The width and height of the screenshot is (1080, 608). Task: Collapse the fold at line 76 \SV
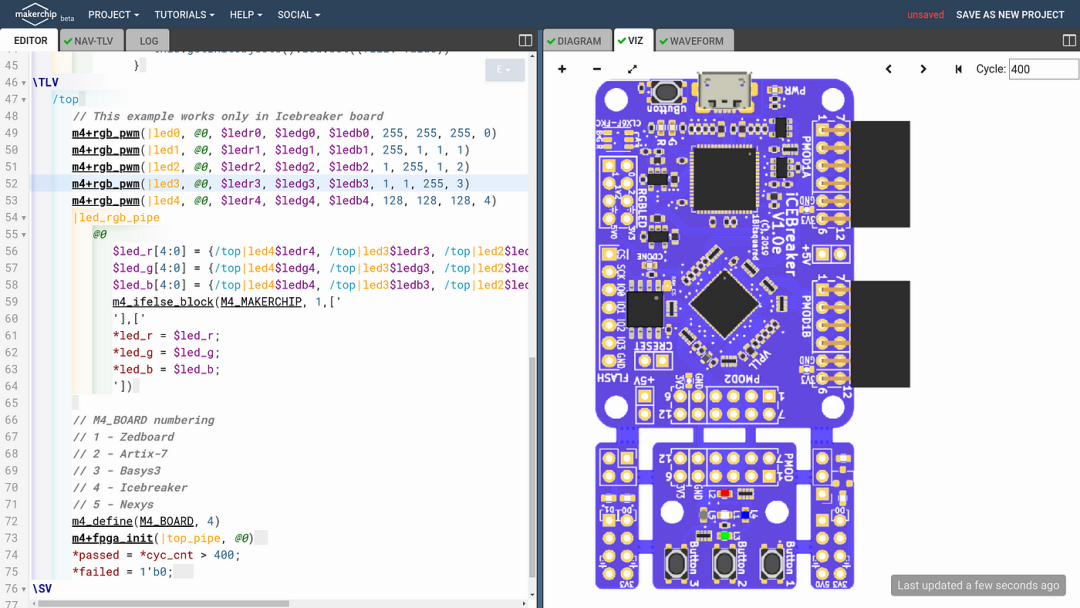(x=24, y=589)
